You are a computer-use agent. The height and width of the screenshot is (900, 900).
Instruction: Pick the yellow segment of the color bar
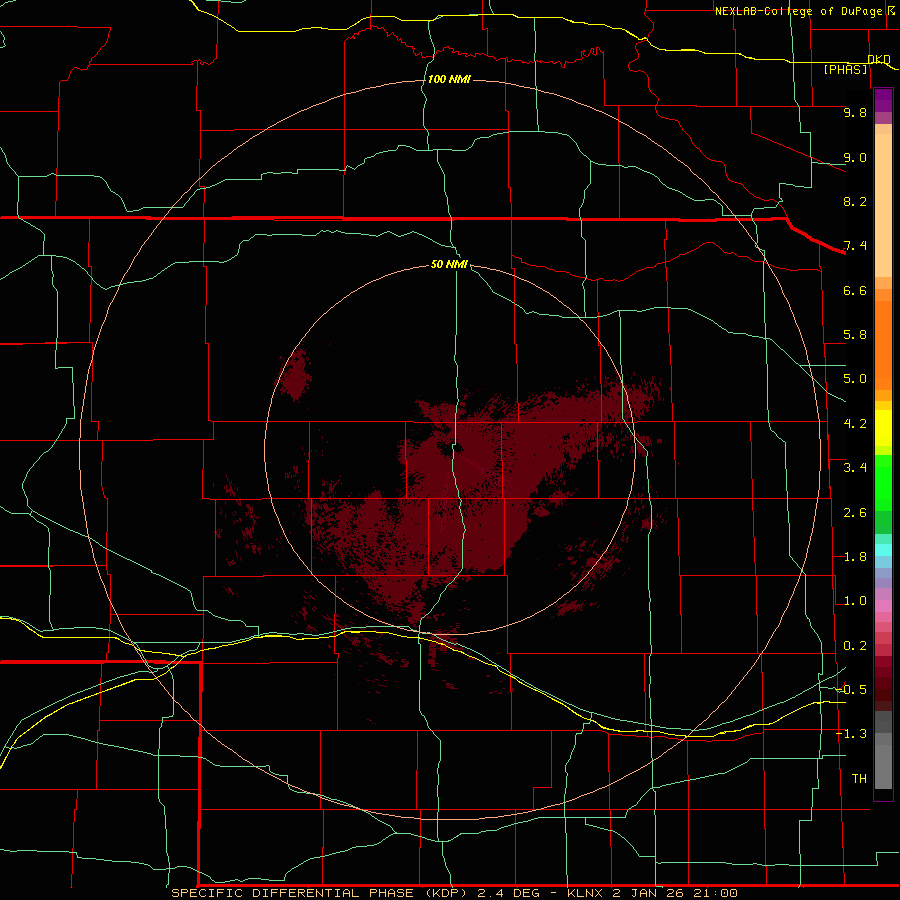coord(883,428)
